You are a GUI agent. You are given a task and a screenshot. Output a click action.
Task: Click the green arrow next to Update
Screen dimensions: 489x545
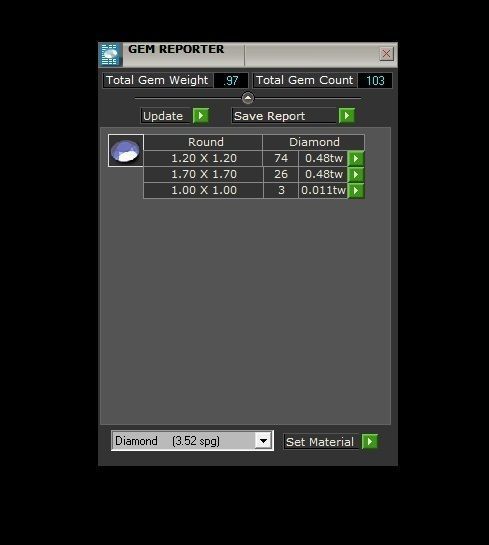tap(201, 115)
